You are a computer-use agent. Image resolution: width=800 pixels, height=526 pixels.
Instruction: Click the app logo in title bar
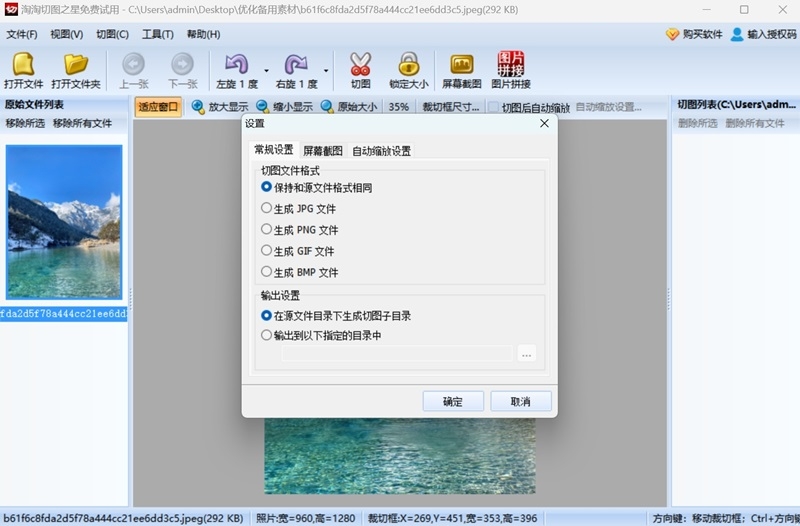[x=11, y=9]
